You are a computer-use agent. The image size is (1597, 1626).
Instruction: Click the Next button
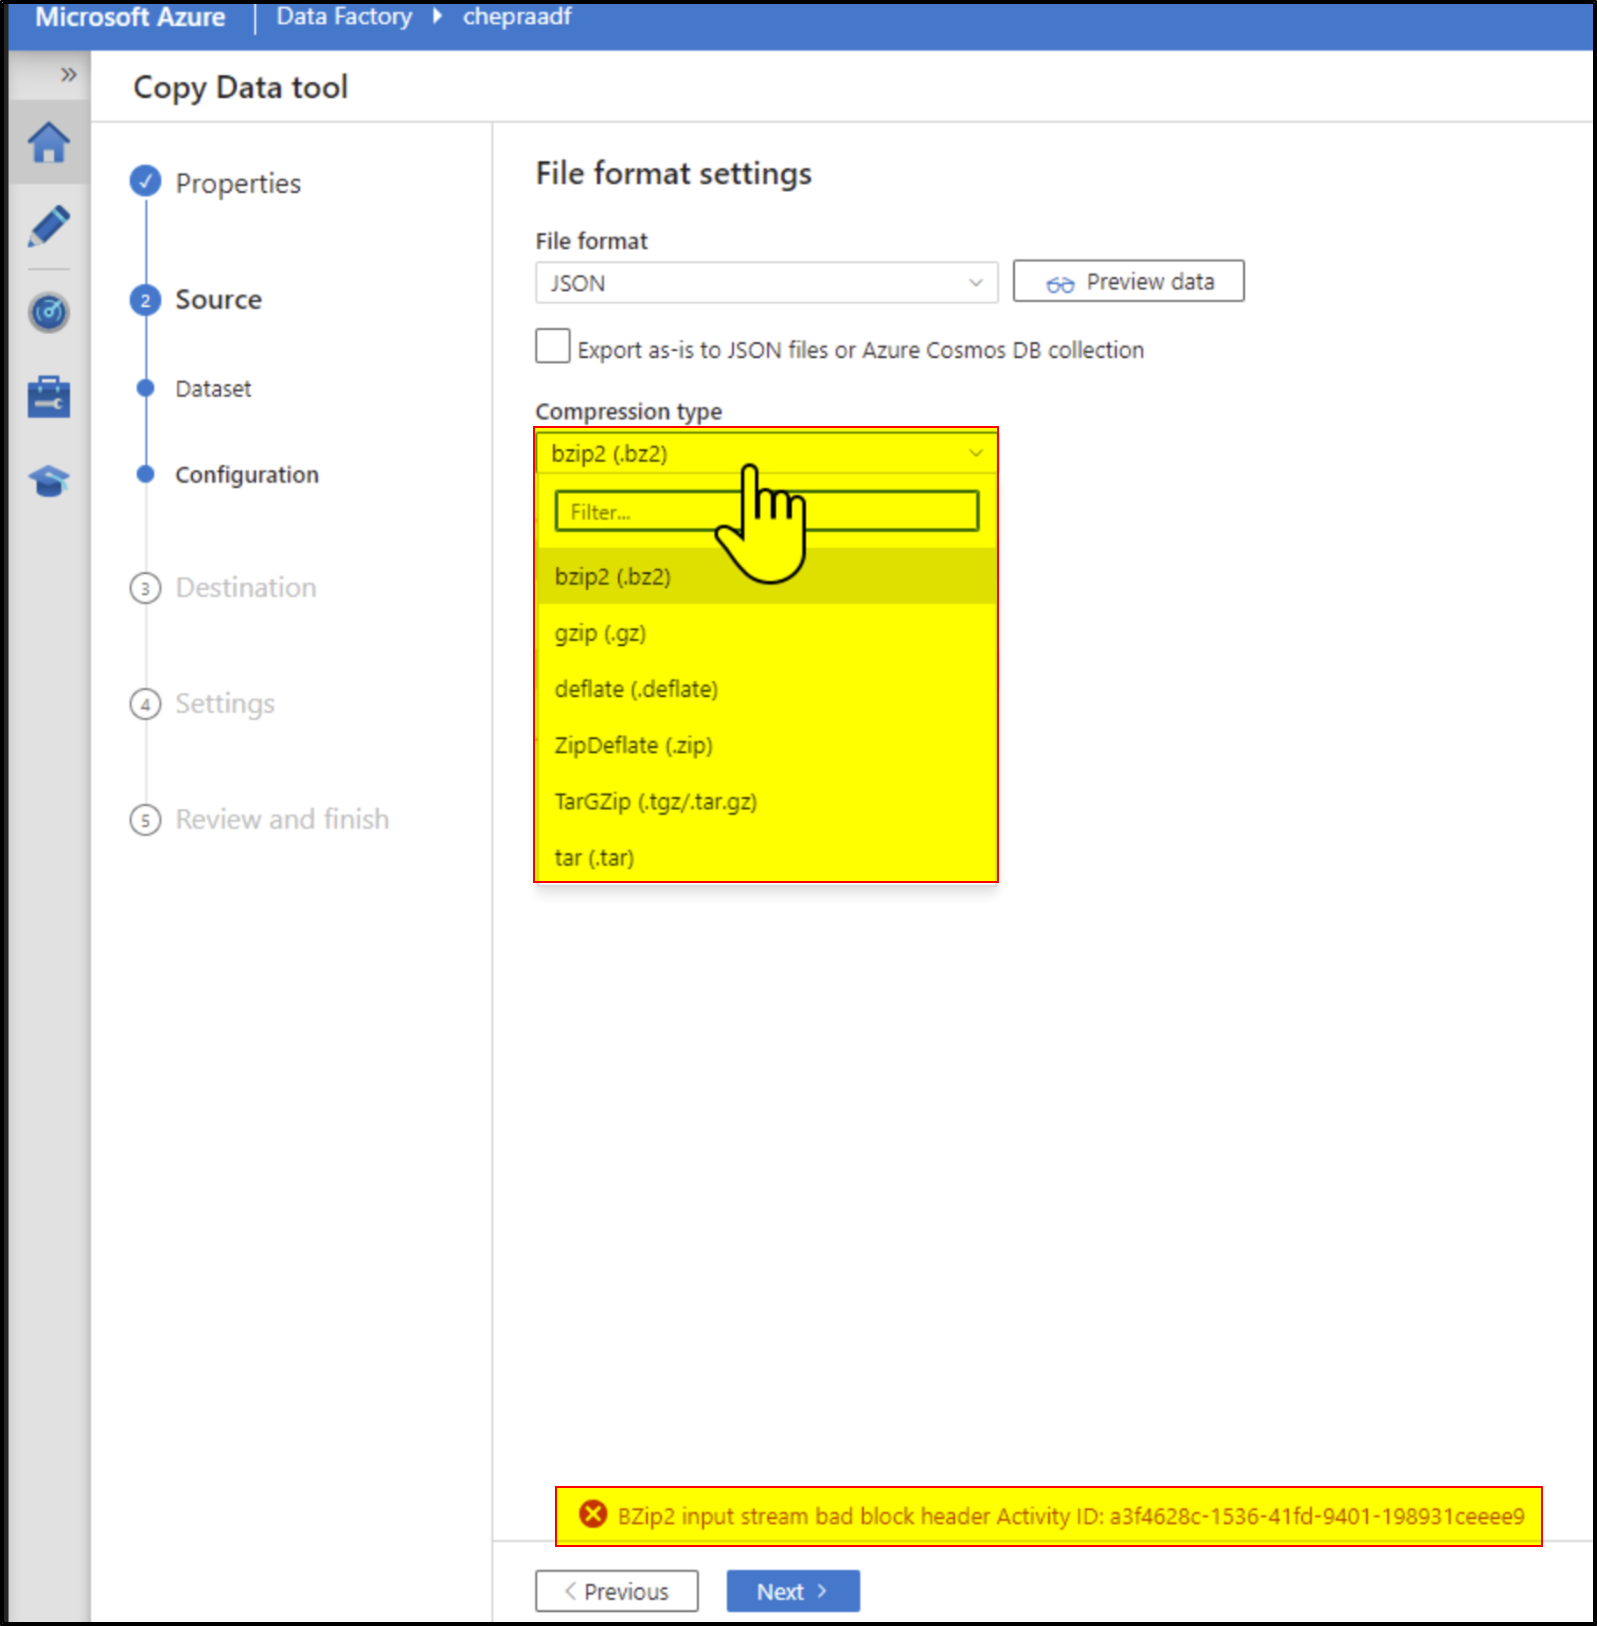[793, 1591]
